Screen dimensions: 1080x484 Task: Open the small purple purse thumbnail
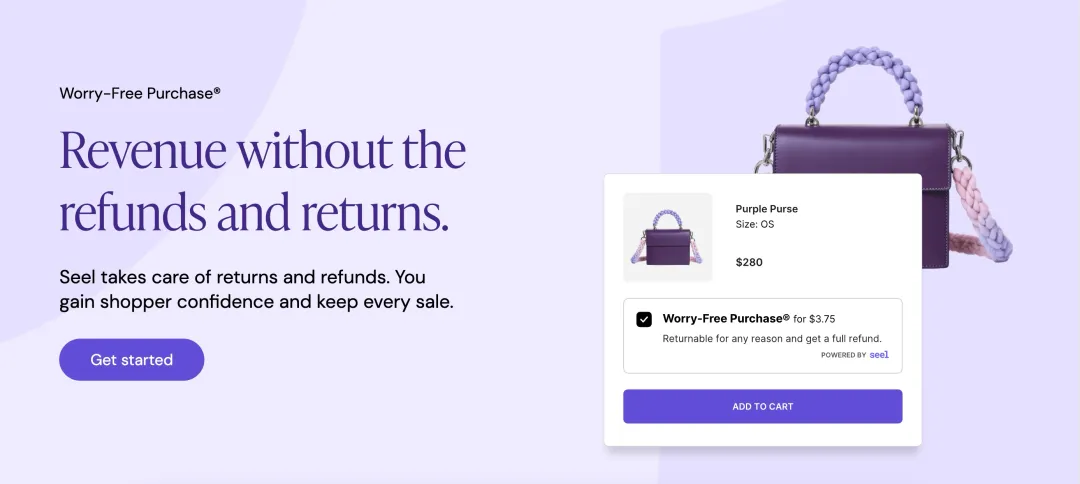point(667,237)
